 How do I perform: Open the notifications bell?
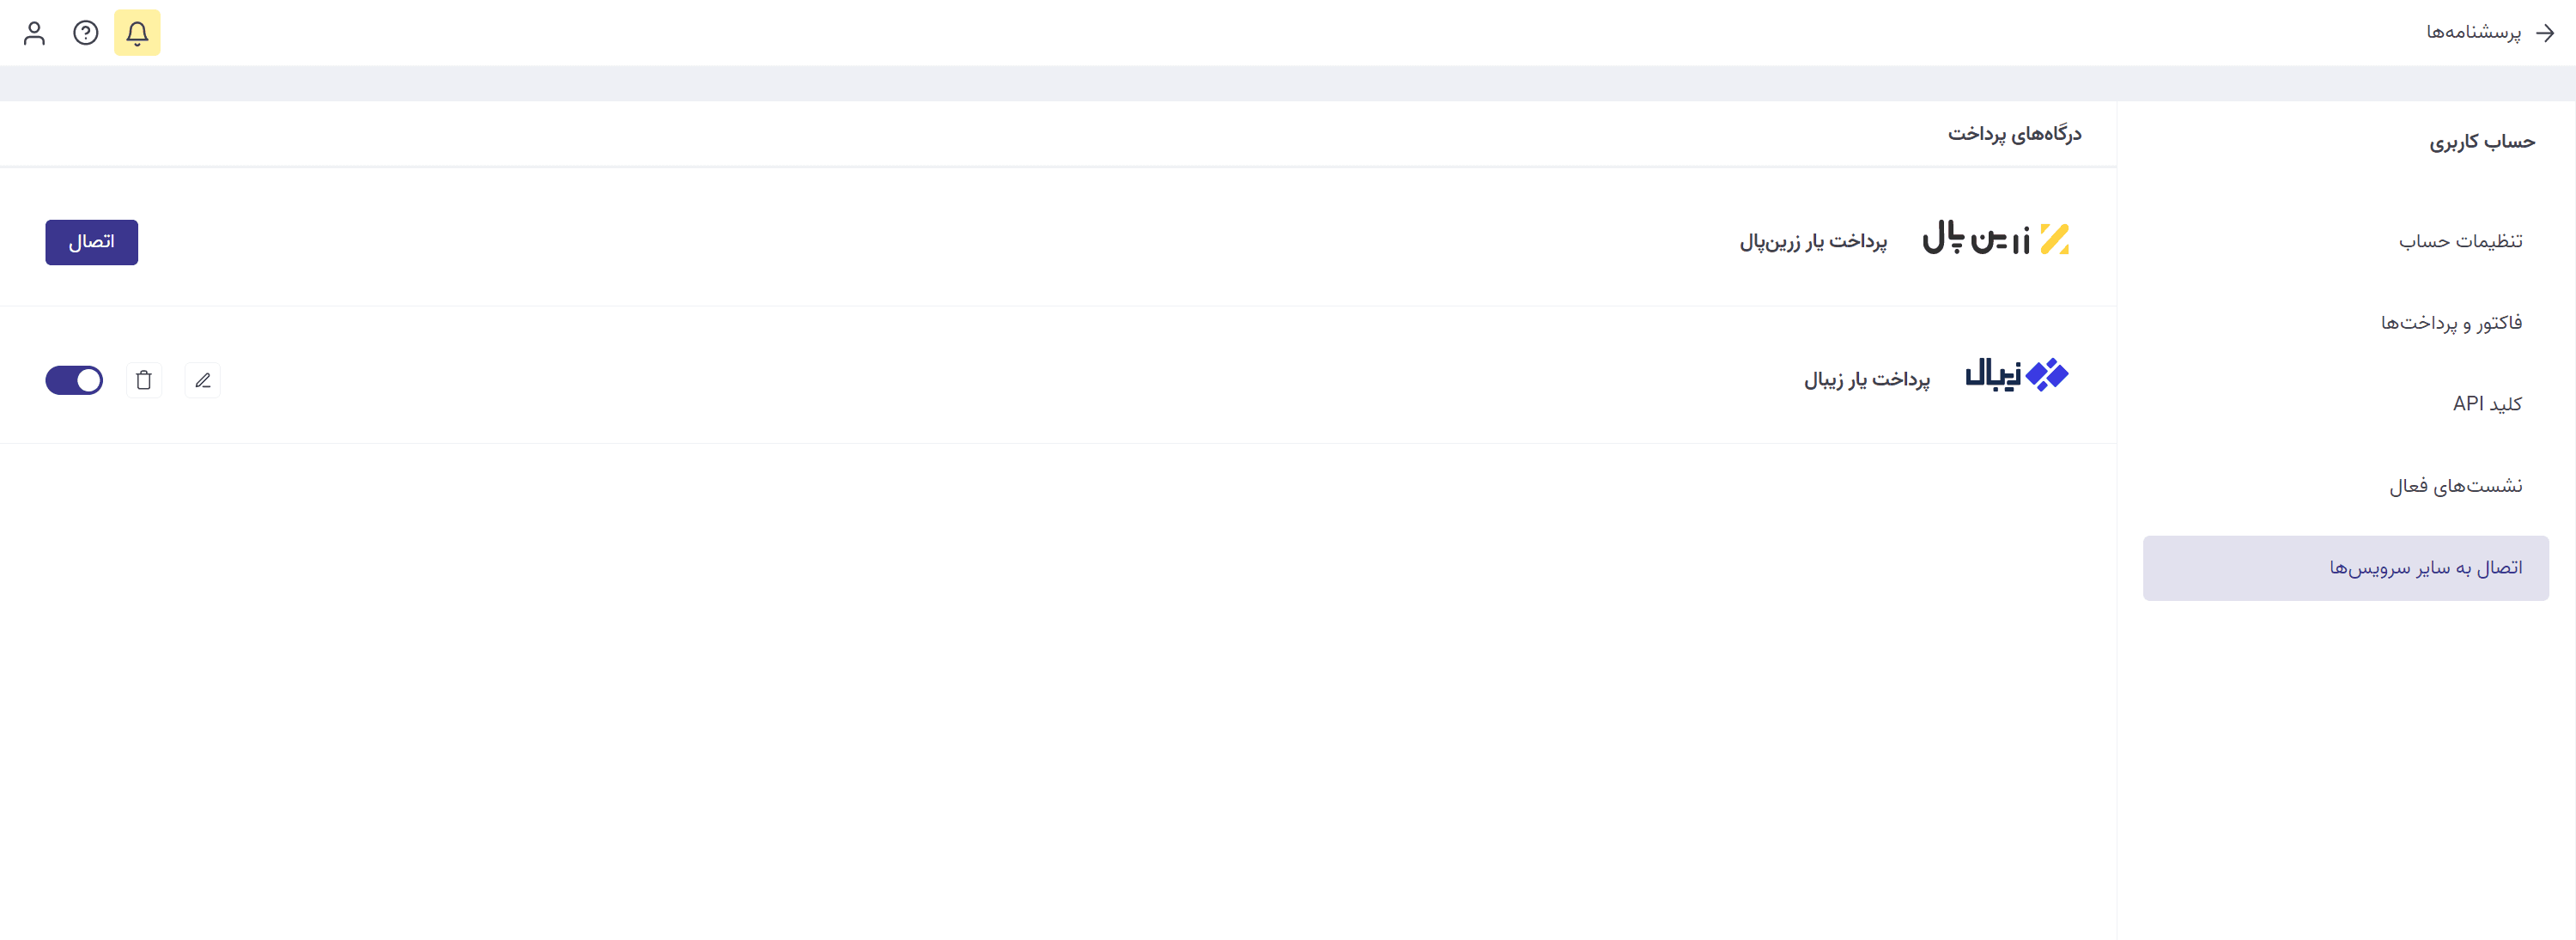137,33
